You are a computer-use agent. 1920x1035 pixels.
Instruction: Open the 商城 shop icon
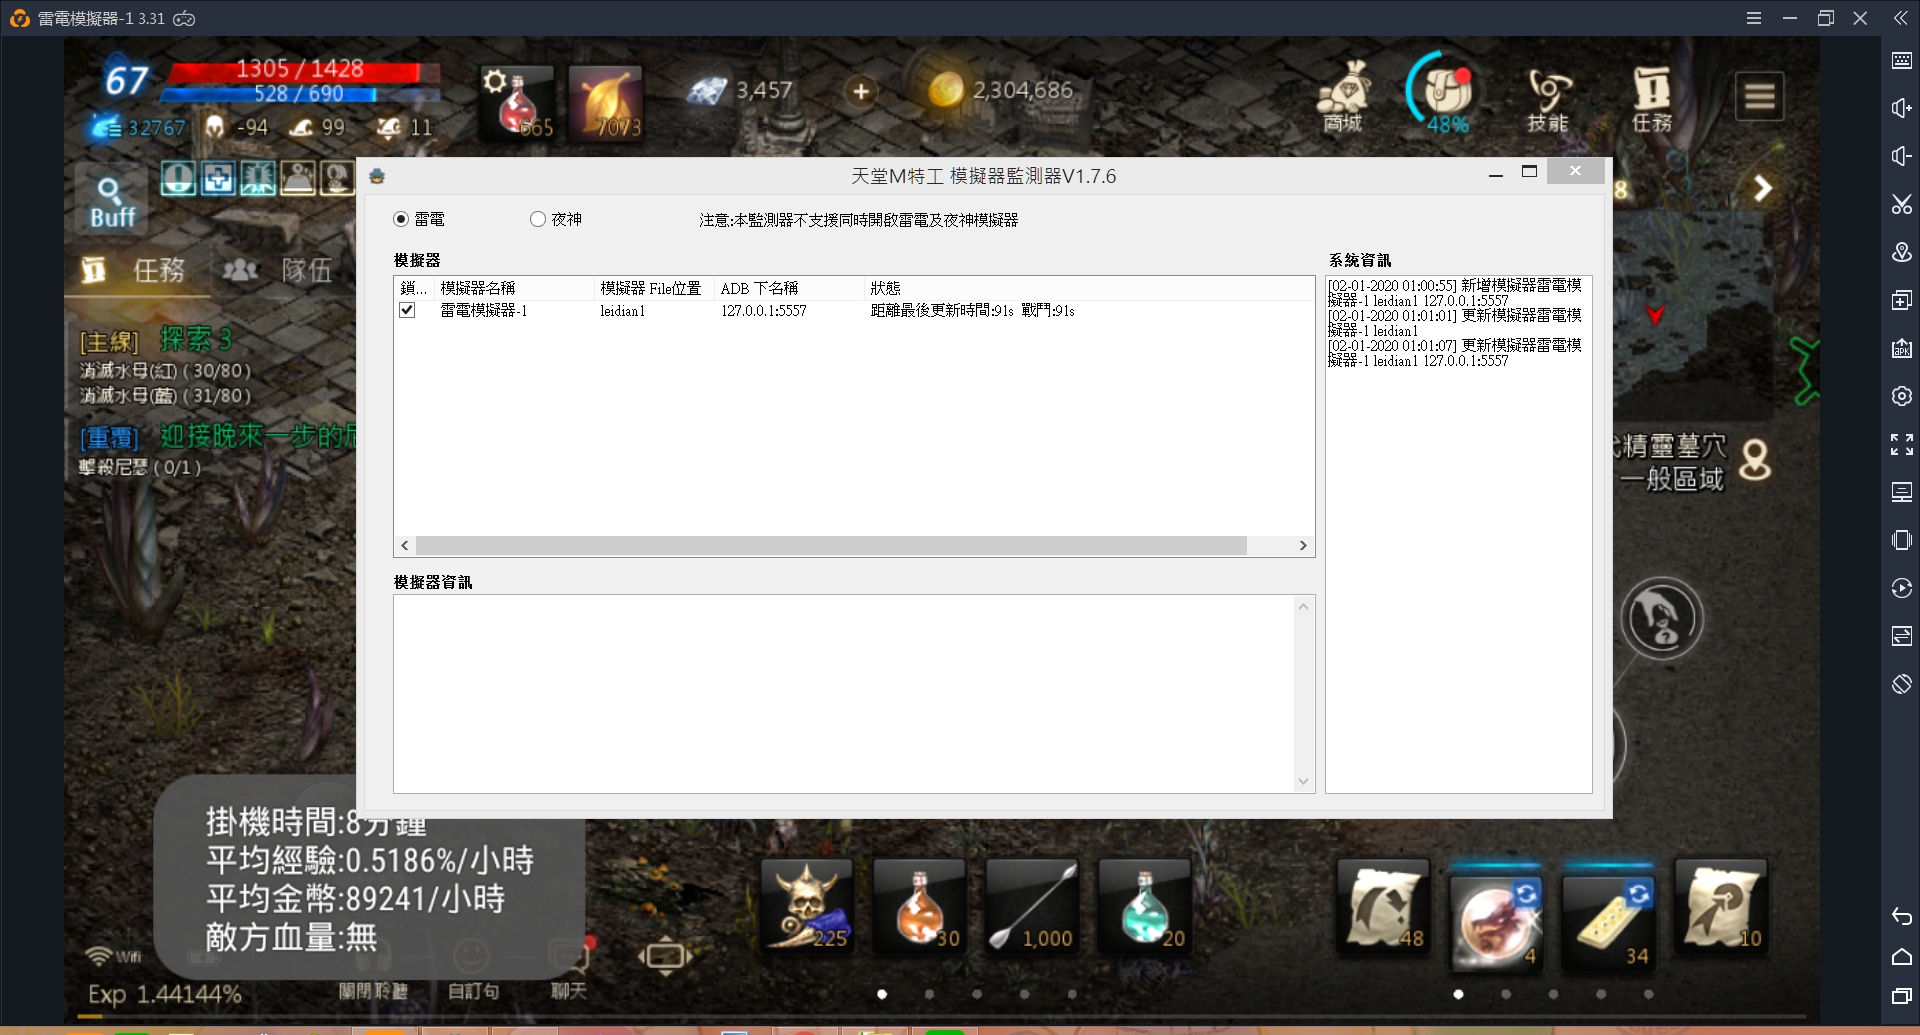pyautogui.click(x=1343, y=97)
